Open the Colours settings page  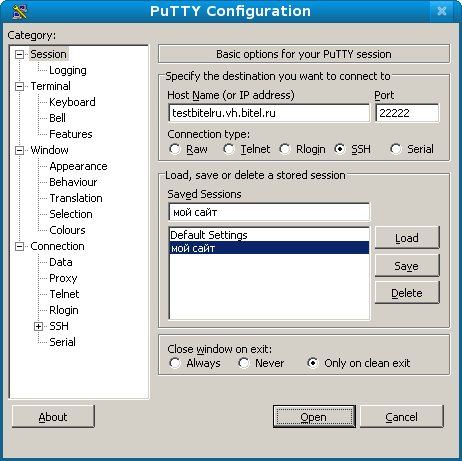point(67,230)
